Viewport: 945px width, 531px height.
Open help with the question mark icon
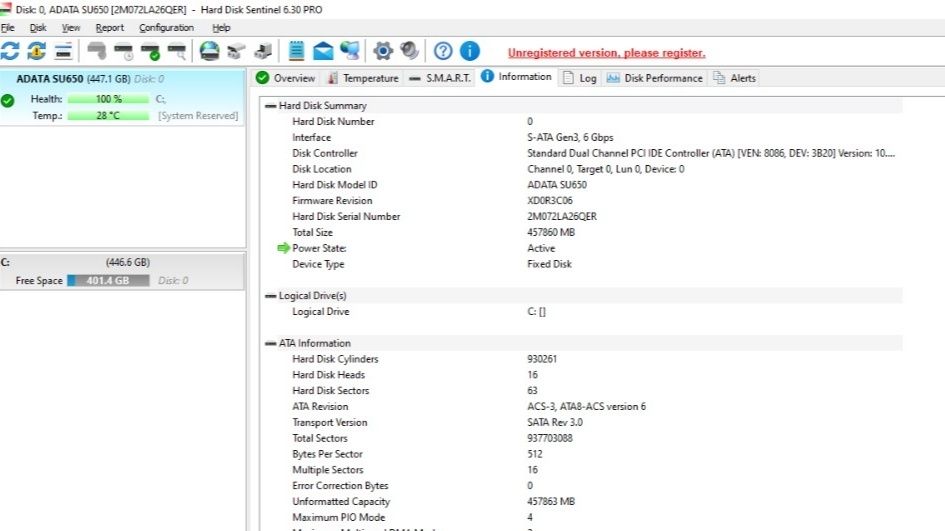click(x=443, y=51)
